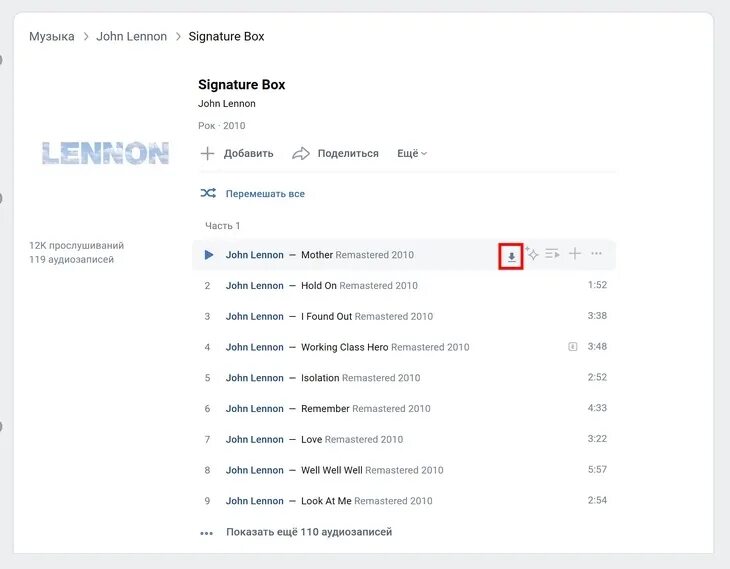Click duration 3:48 of Working Class Hero

(x=597, y=346)
